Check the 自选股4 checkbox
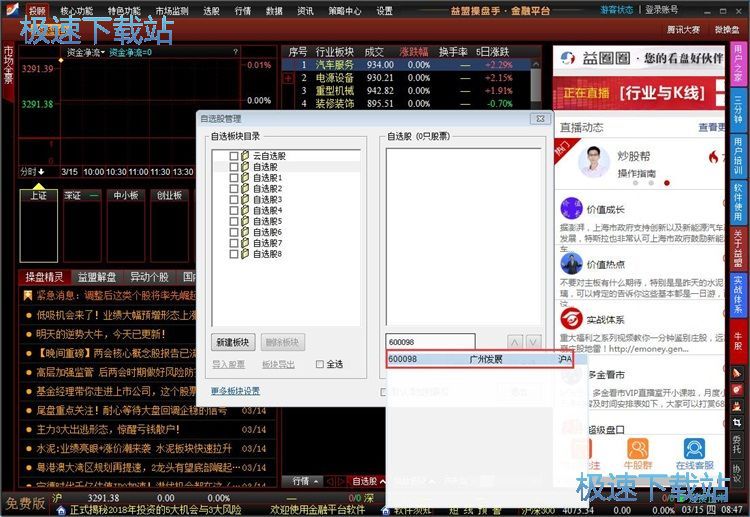 tap(234, 210)
